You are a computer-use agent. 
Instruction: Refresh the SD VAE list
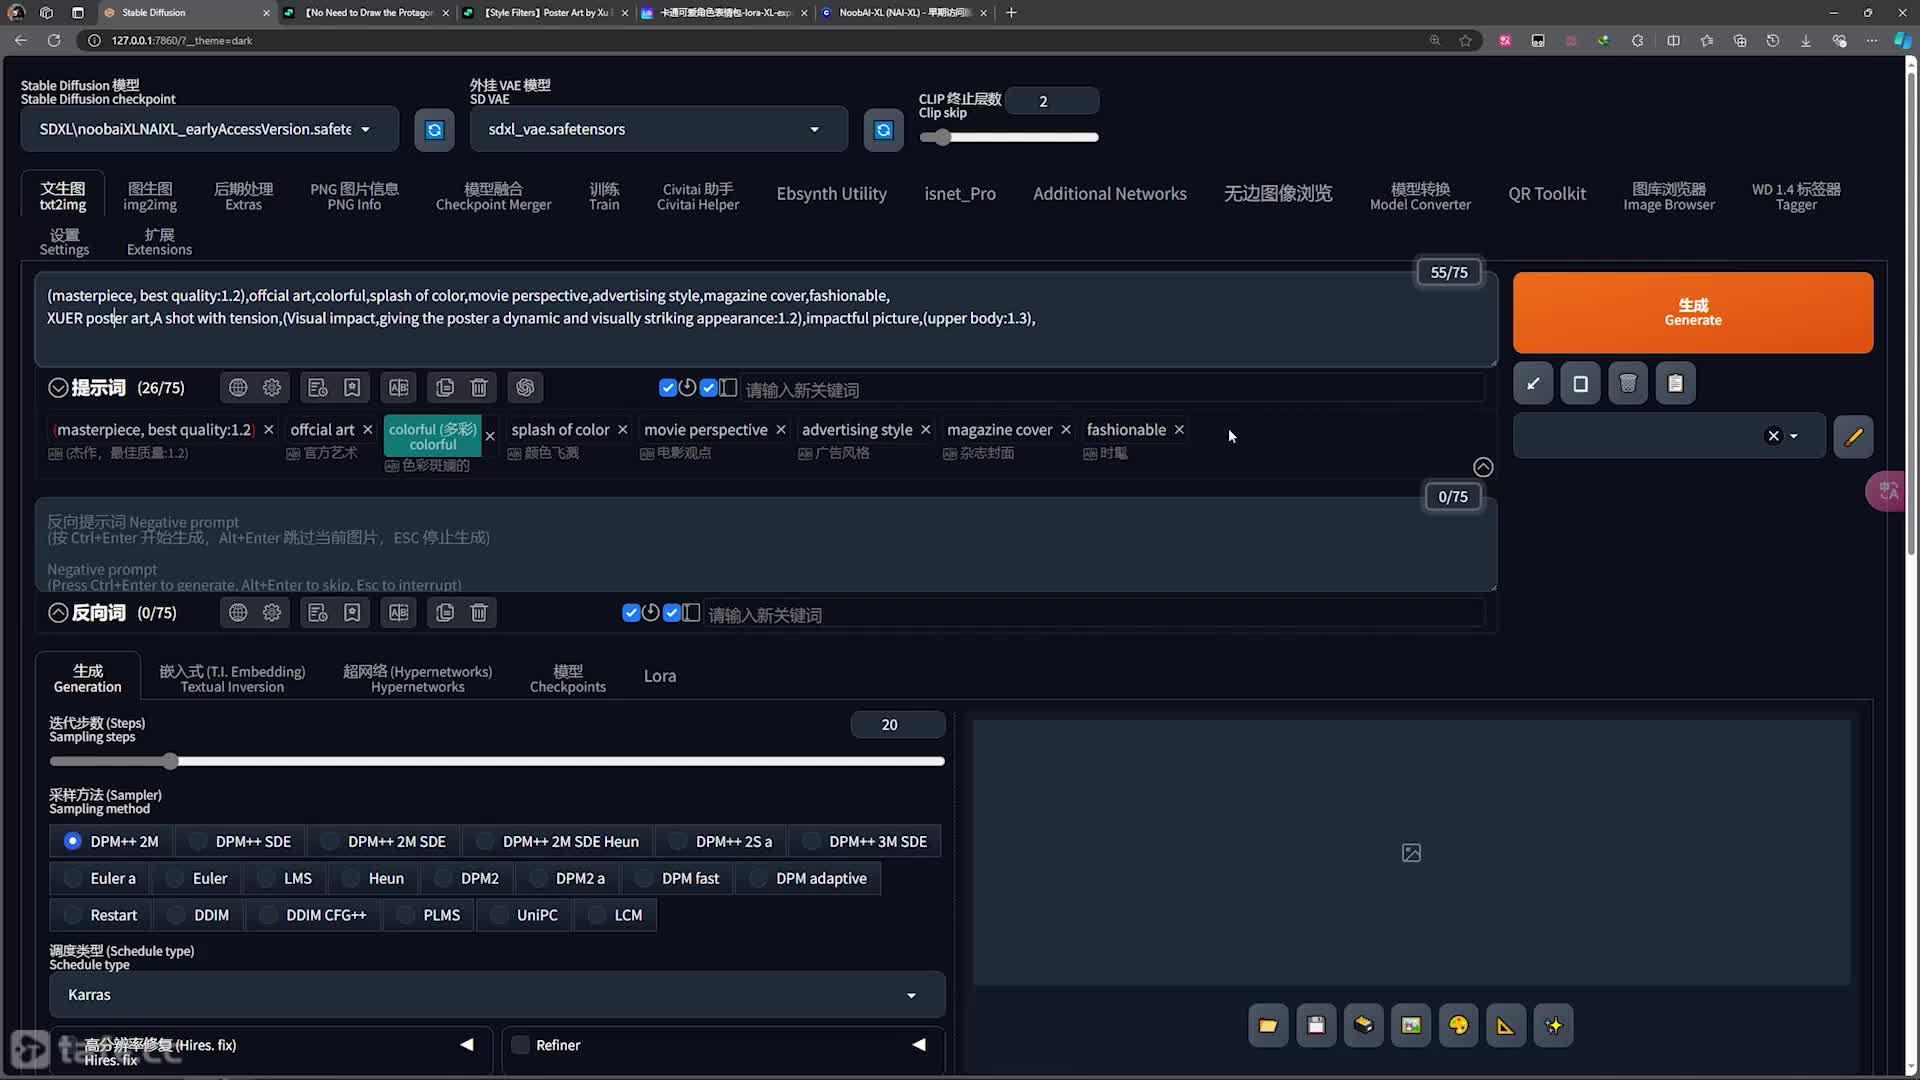pyautogui.click(x=883, y=130)
